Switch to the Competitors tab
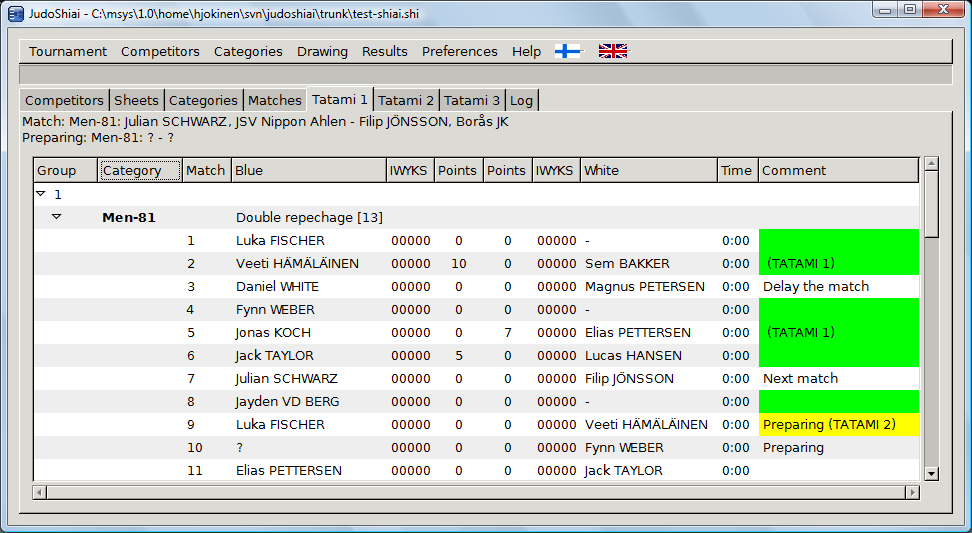Screen dimensions: 972x533 [x=64, y=100]
